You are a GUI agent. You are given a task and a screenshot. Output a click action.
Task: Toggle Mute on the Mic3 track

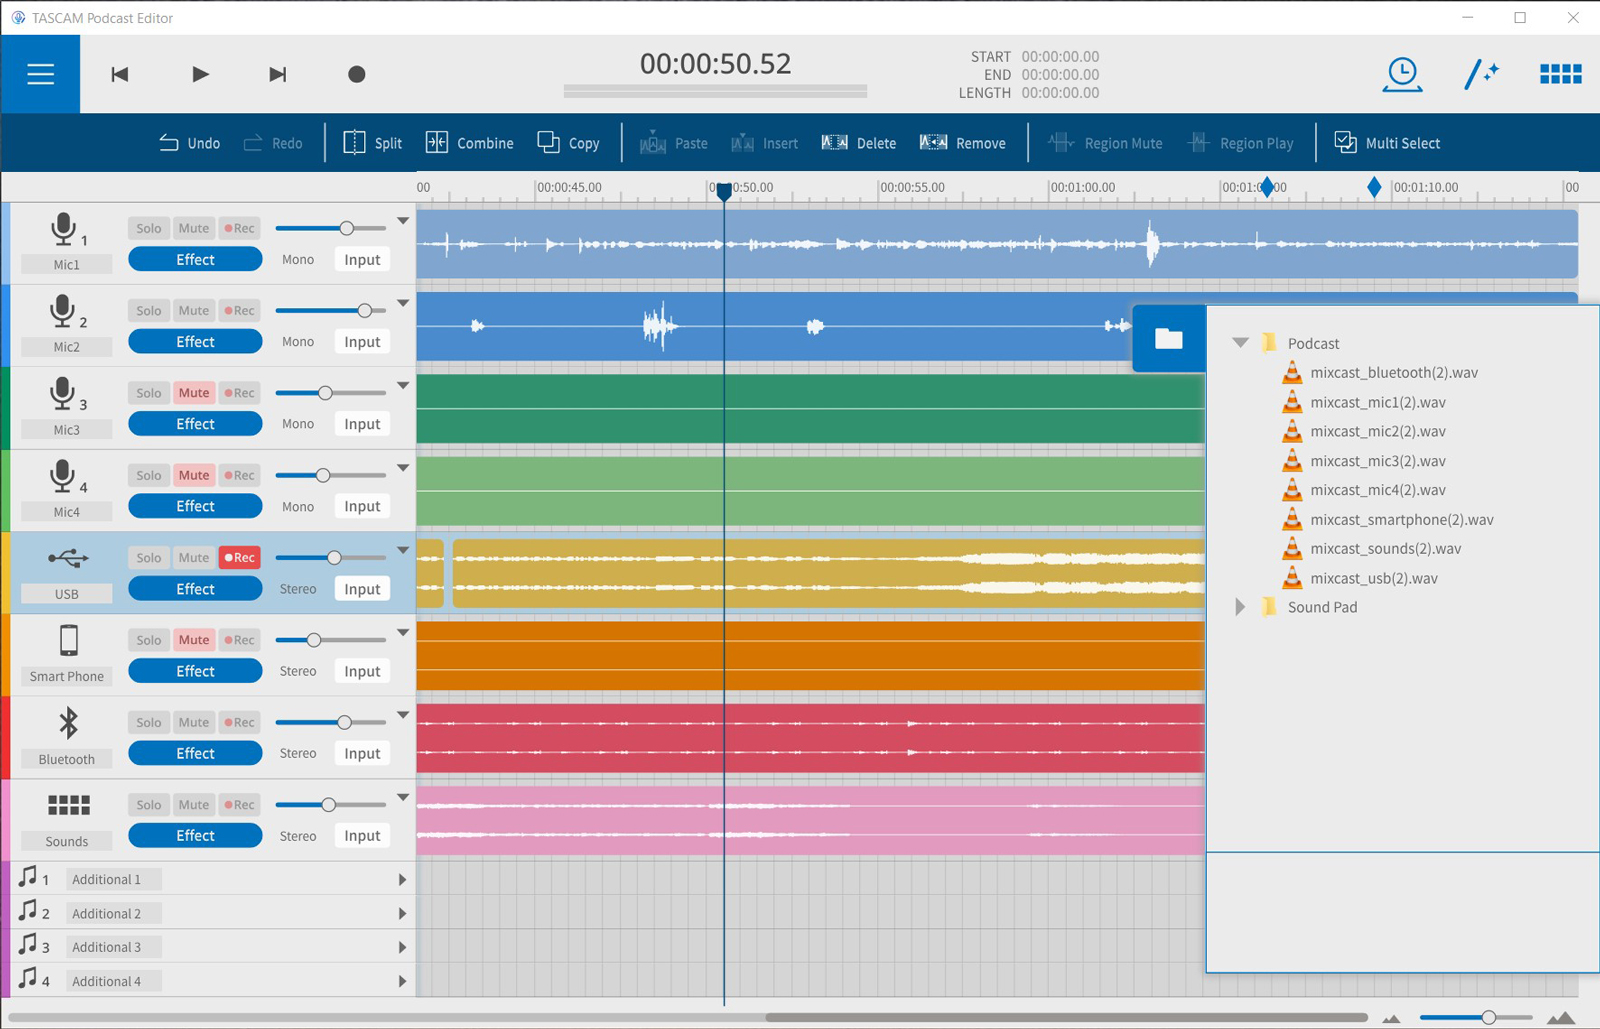pyautogui.click(x=194, y=393)
